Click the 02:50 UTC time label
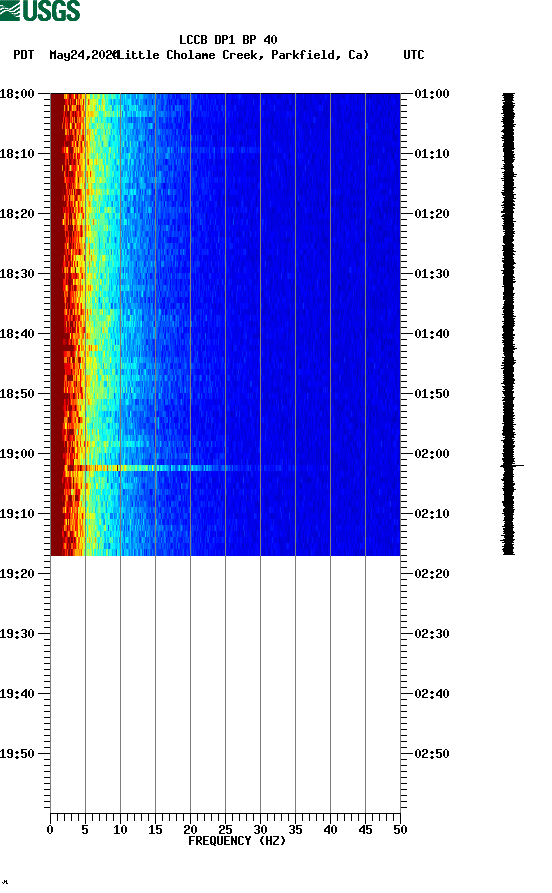Viewport: 552px width, 893px height. click(432, 753)
